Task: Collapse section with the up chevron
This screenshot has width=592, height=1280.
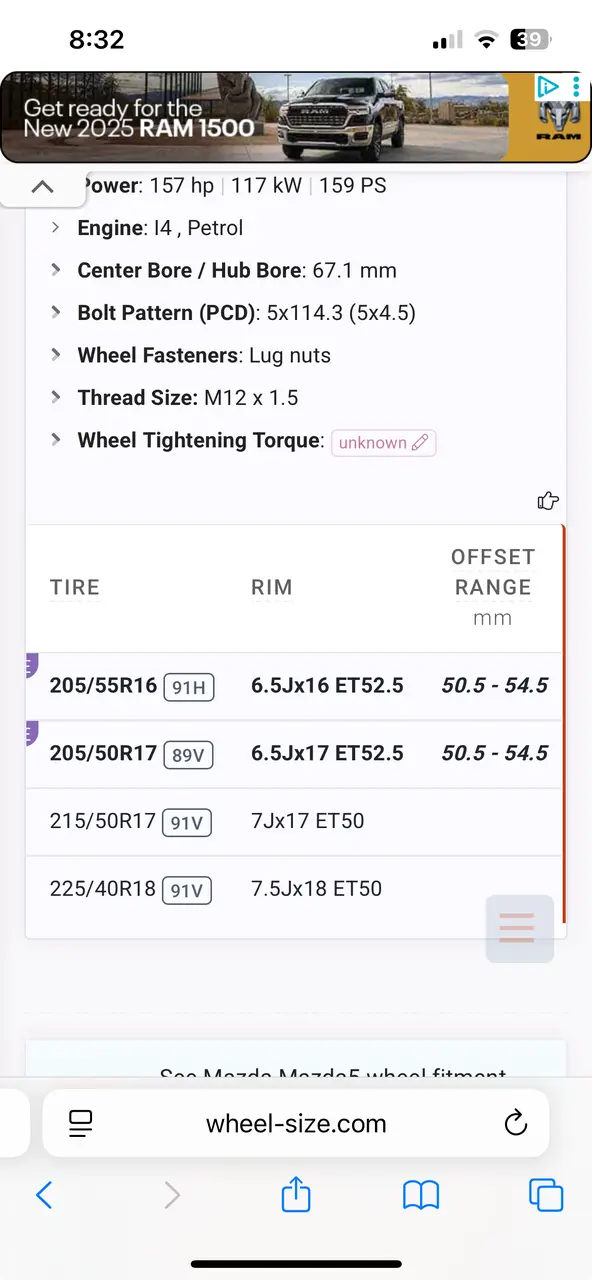Action: (x=42, y=186)
